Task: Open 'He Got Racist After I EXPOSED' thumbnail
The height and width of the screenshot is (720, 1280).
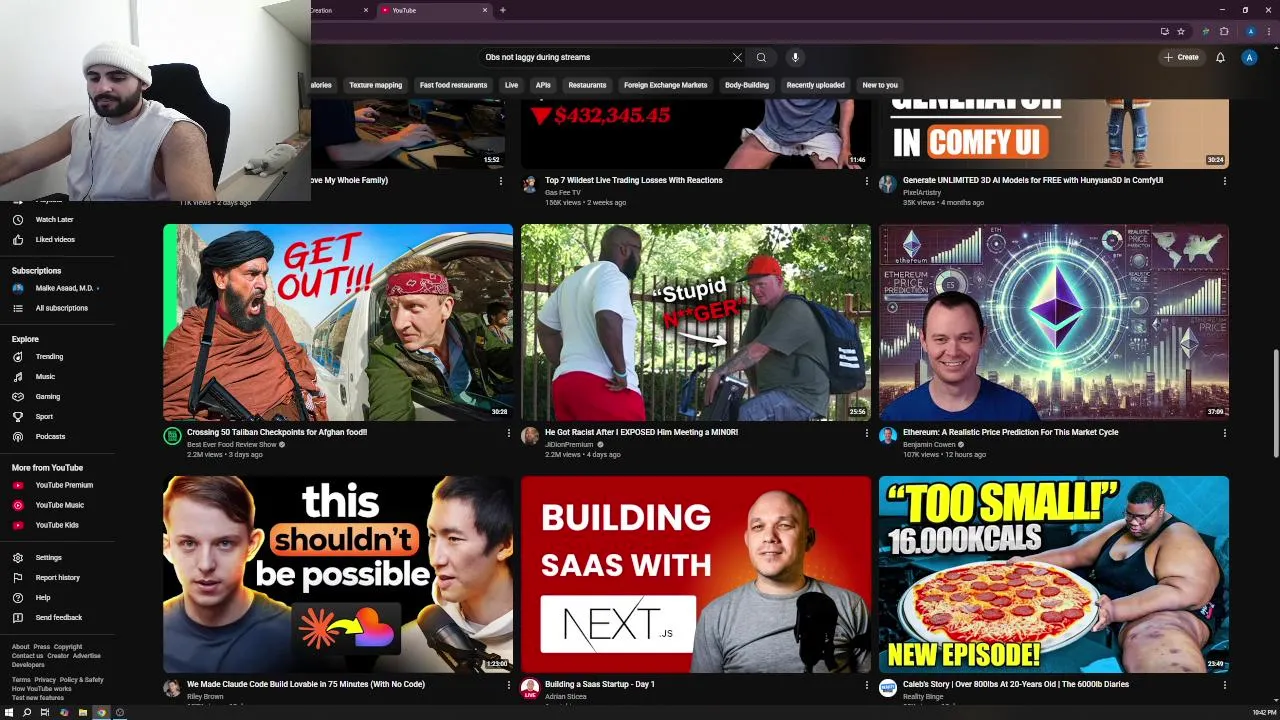Action: (x=696, y=322)
